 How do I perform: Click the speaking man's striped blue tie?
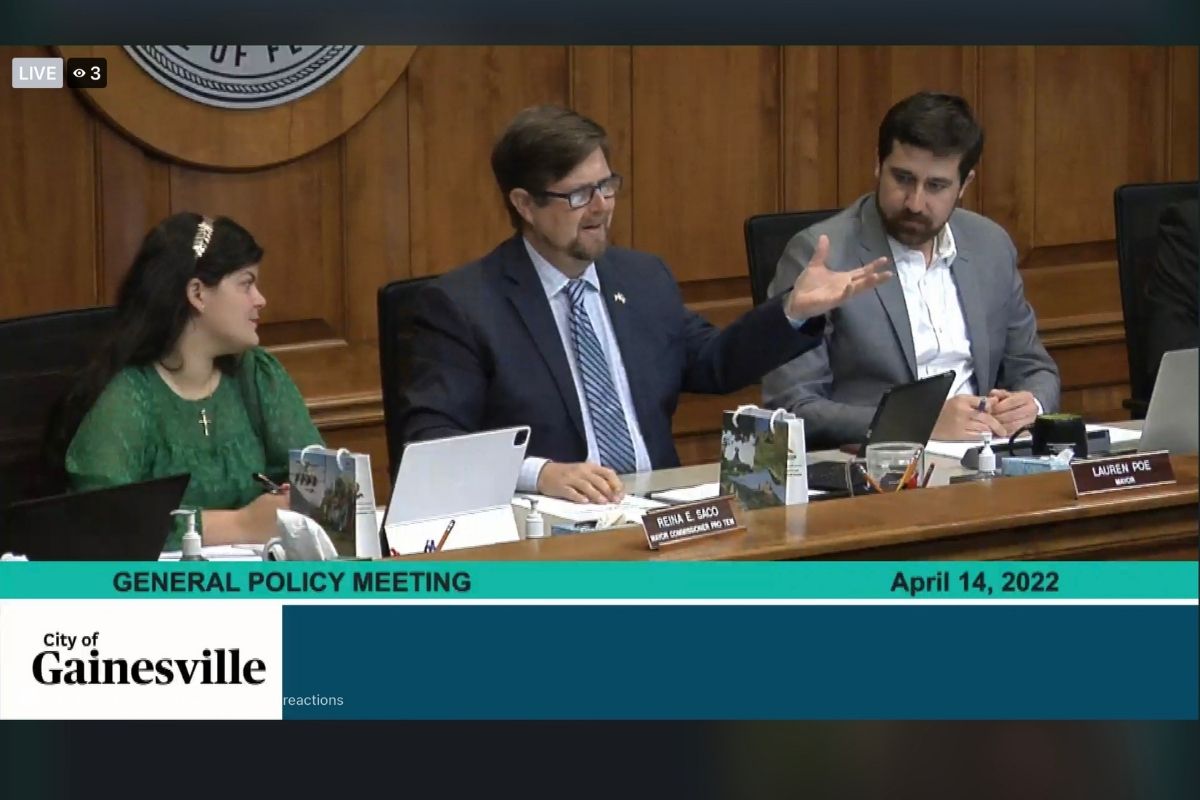598,375
